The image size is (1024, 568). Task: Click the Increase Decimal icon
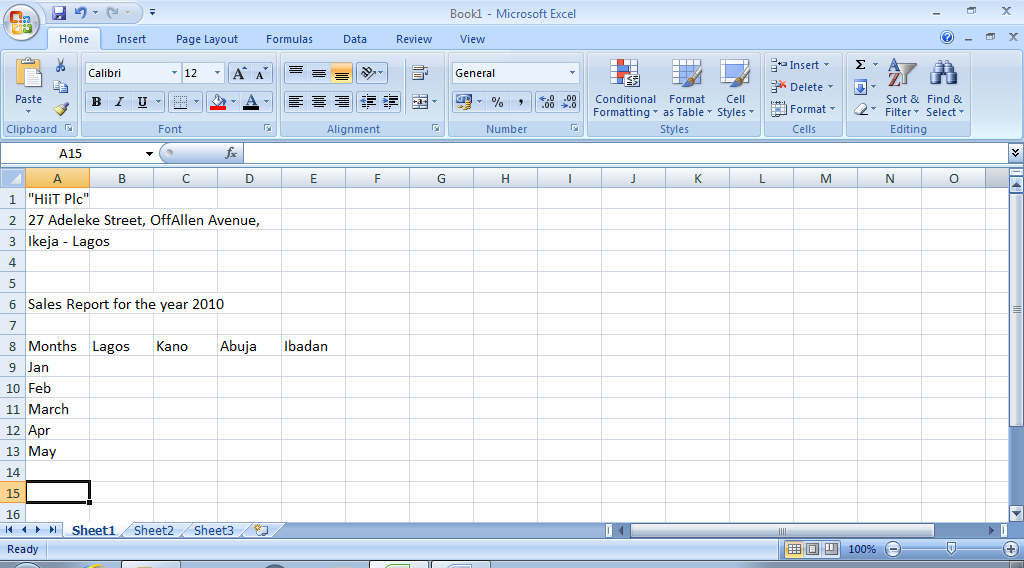[547, 102]
